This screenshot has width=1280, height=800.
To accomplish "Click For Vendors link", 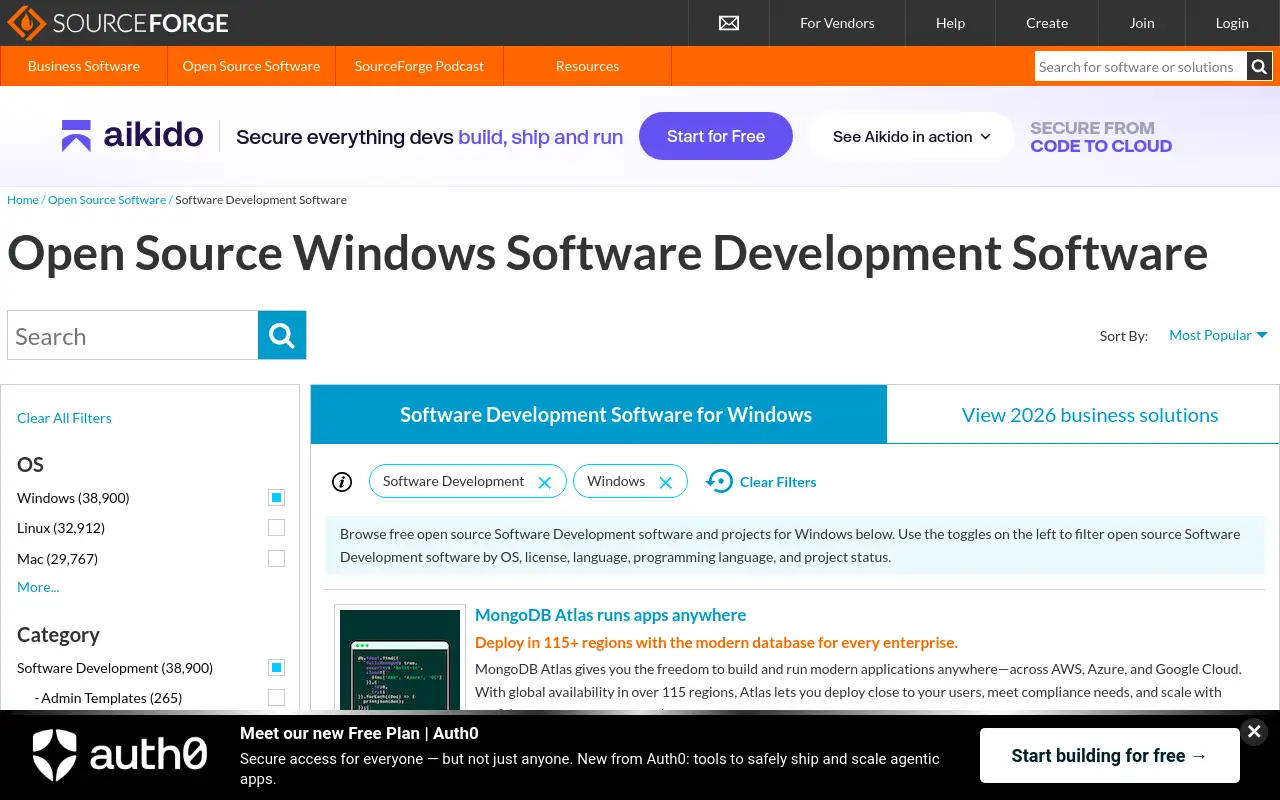I will (837, 23).
